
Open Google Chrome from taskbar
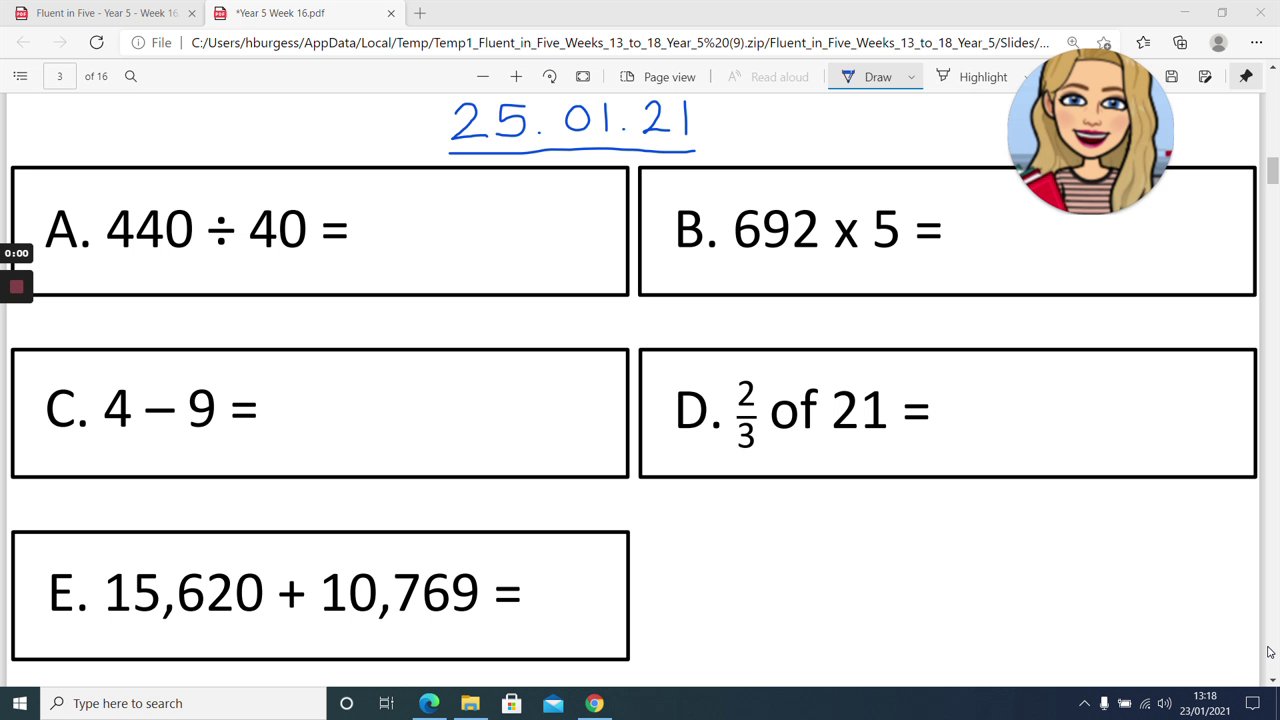point(594,704)
